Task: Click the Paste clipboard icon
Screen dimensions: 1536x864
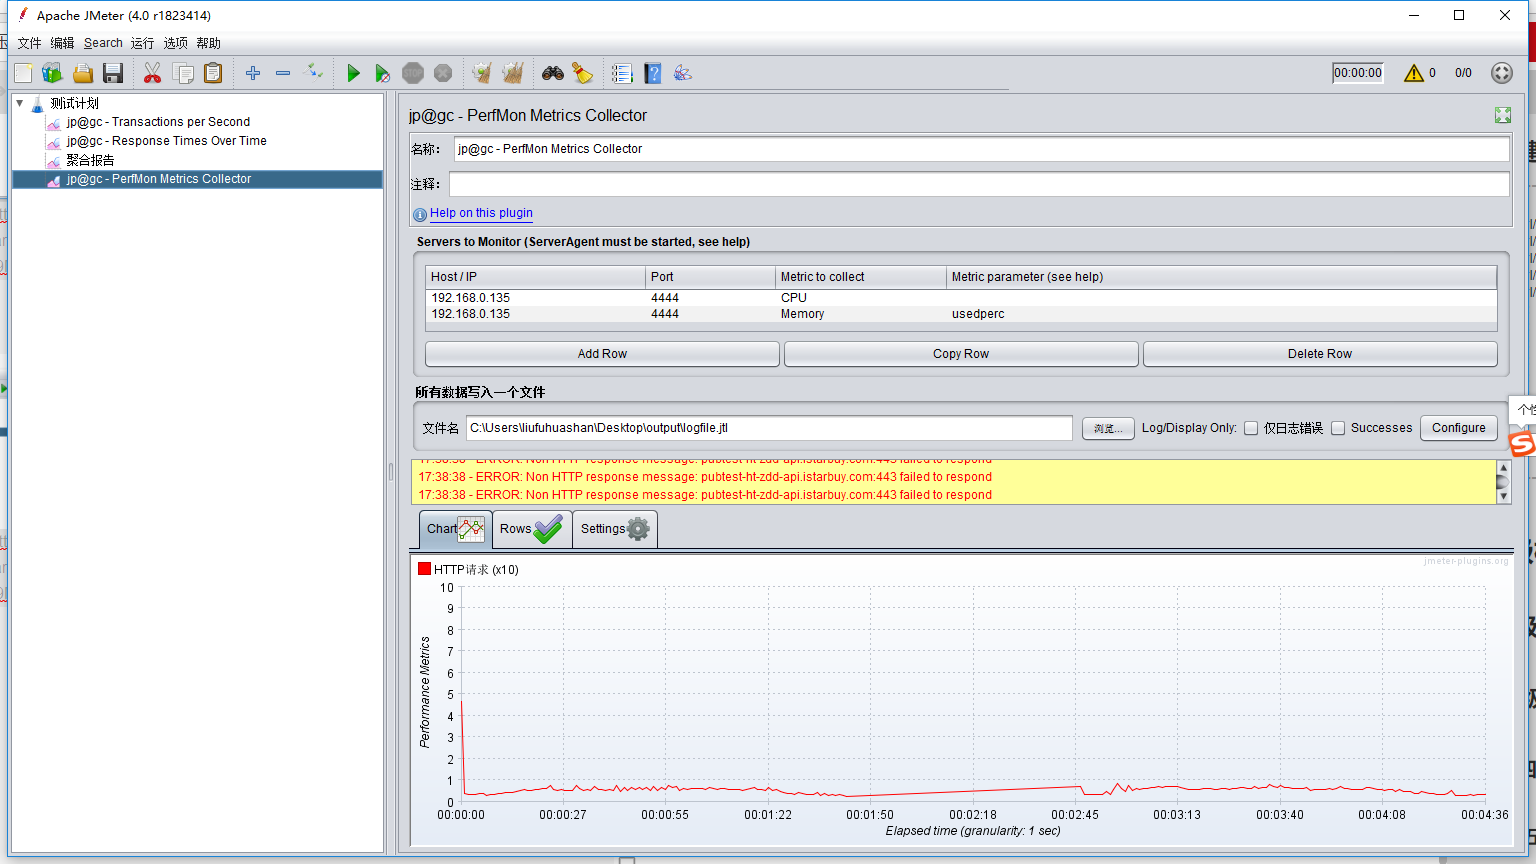Action: pyautogui.click(x=213, y=73)
